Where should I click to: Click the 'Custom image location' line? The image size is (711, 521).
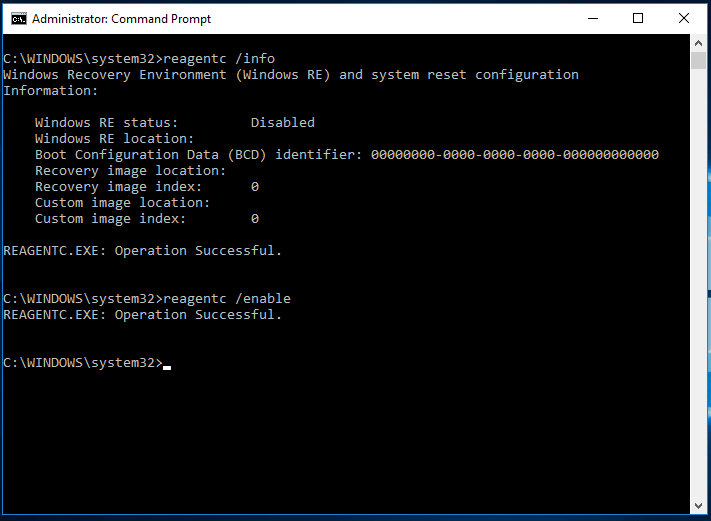(x=122, y=203)
